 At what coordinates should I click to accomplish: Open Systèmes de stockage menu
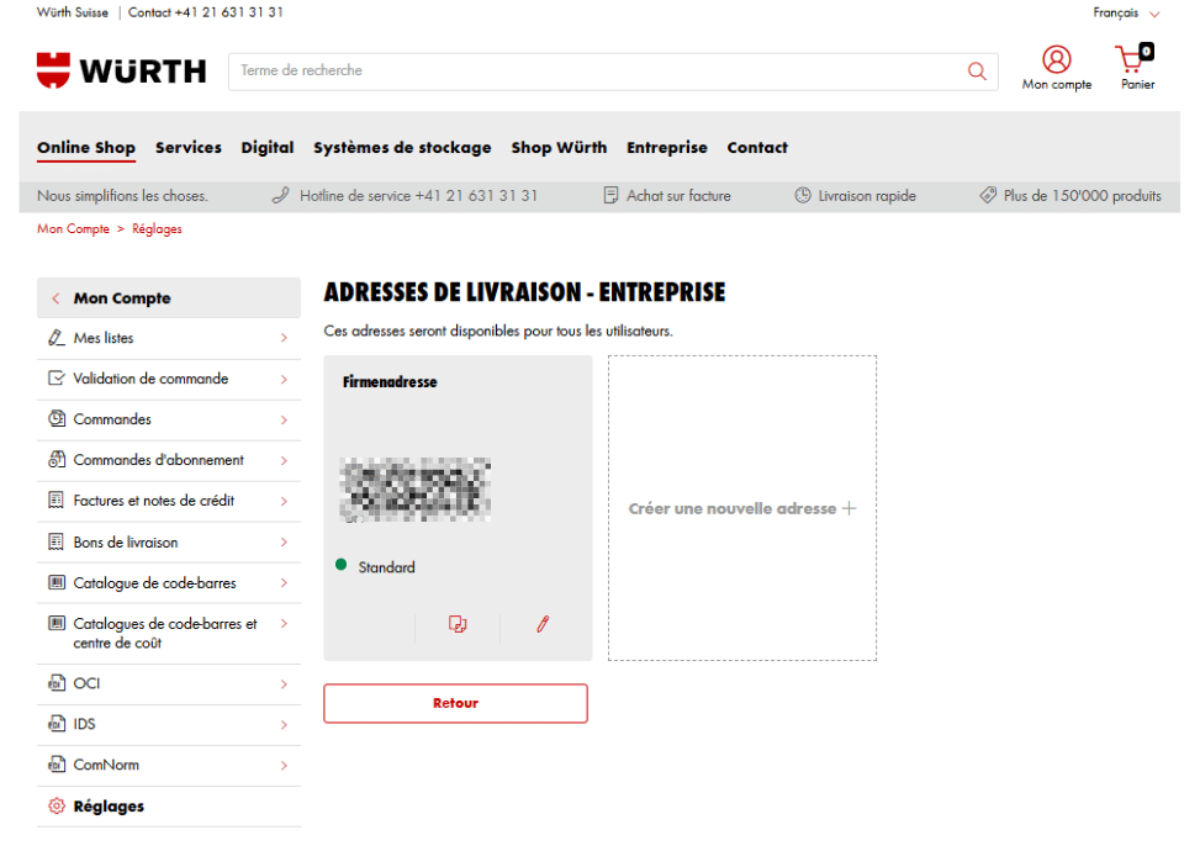(402, 147)
